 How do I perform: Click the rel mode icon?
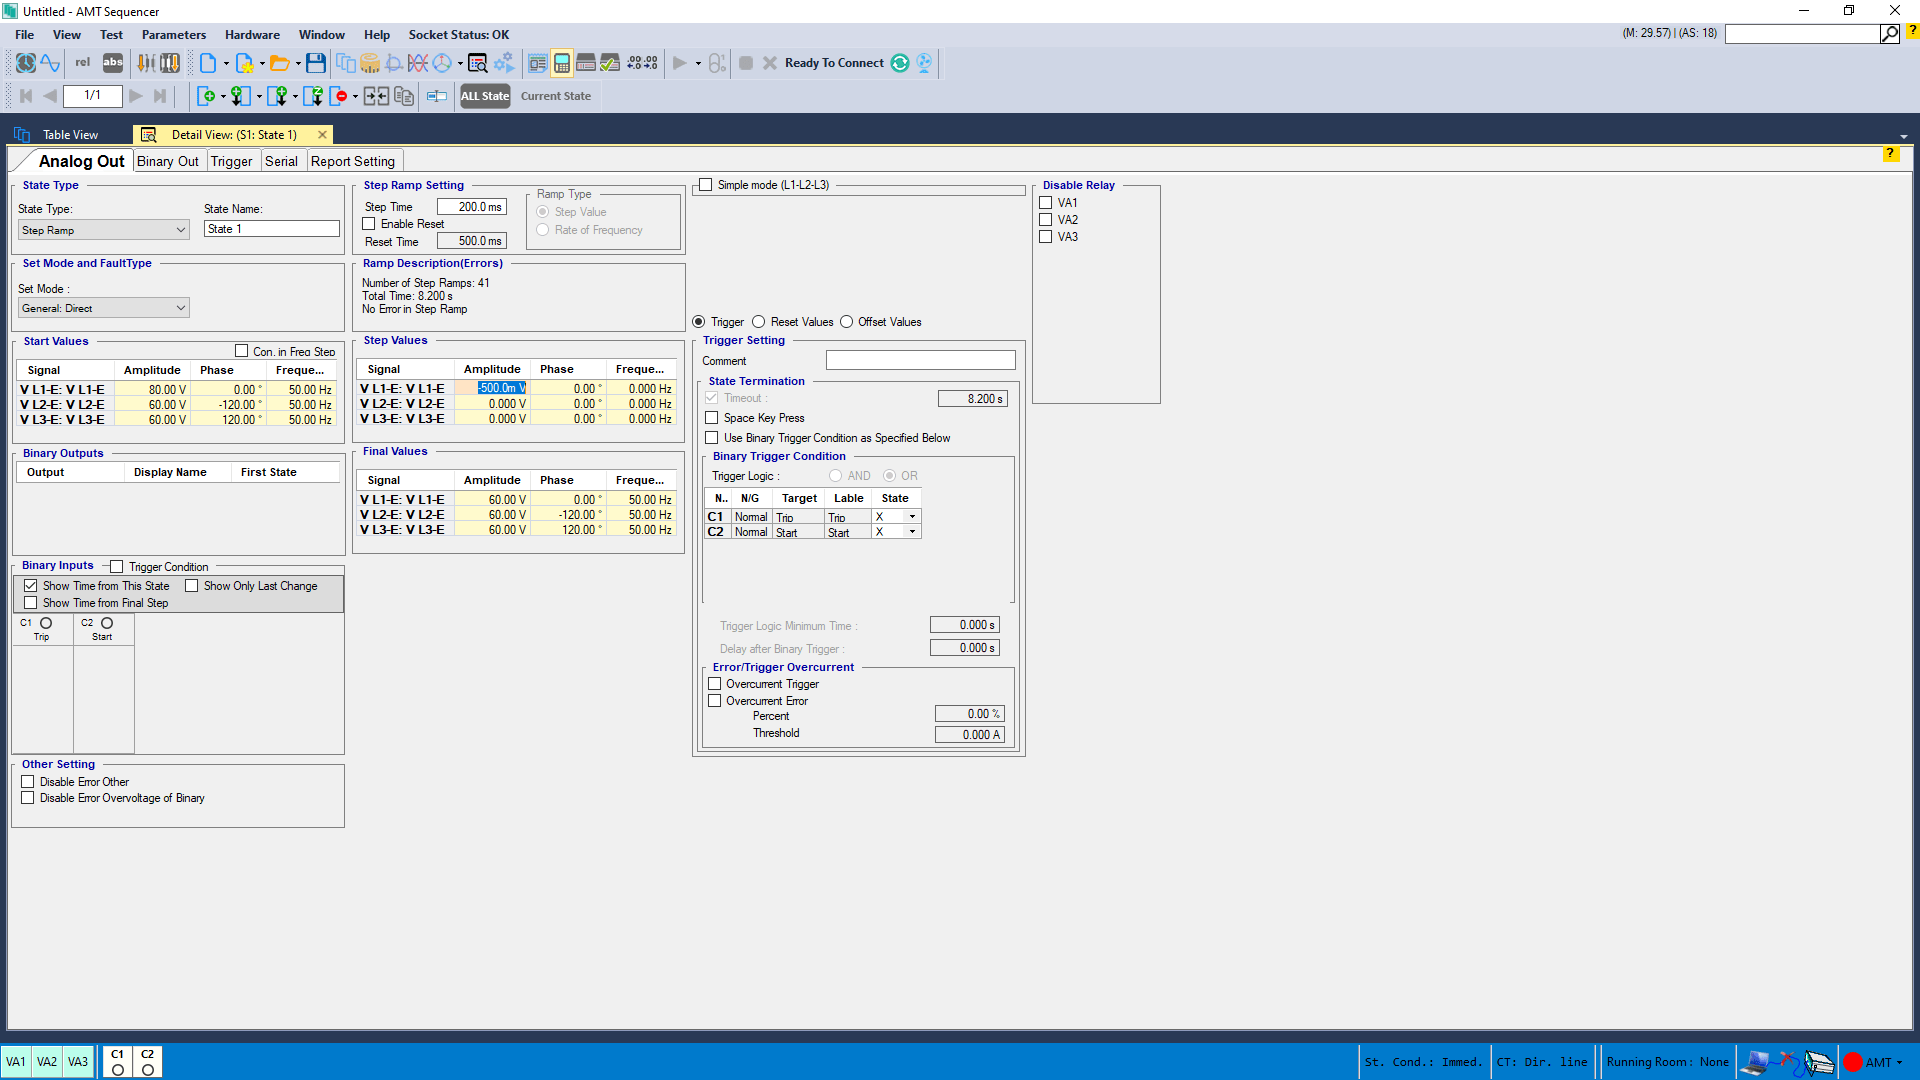point(82,63)
